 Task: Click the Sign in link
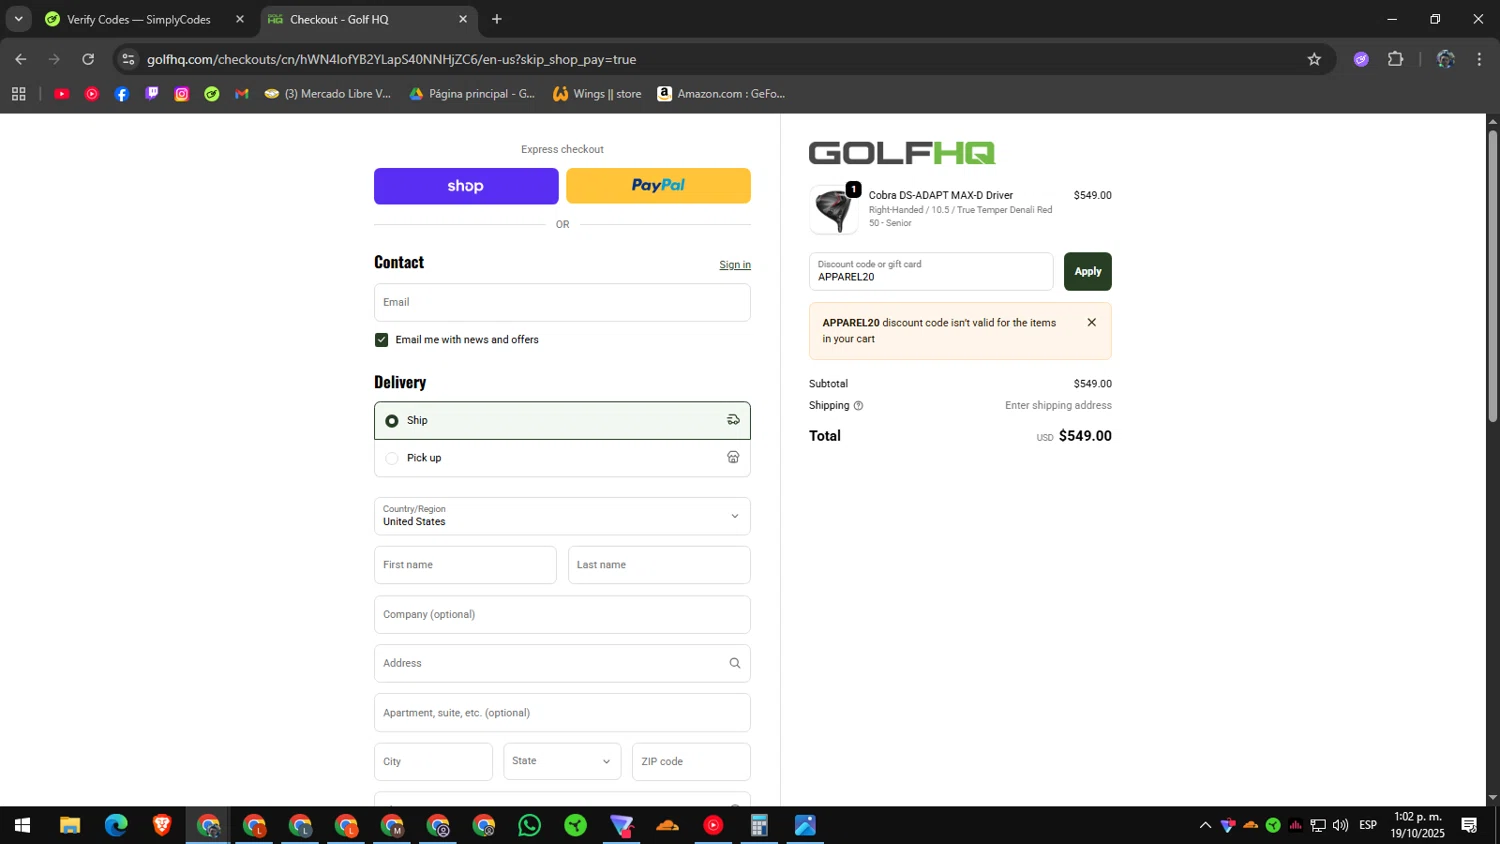tap(735, 265)
